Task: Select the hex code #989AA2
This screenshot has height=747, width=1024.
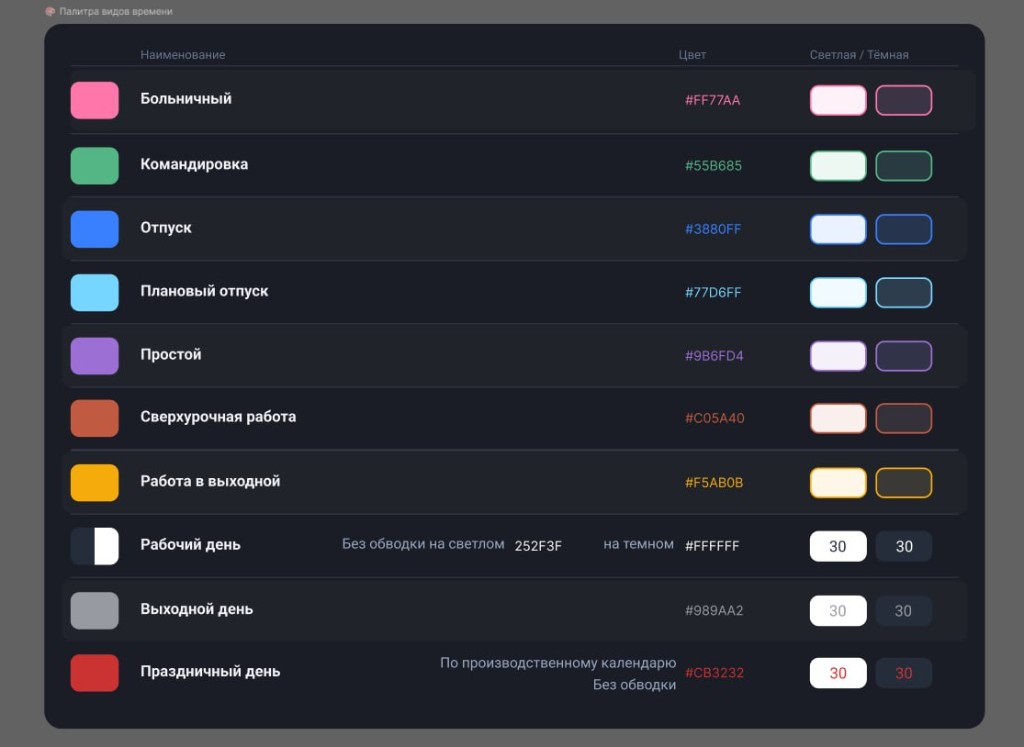Action: (x=714, y=611)
